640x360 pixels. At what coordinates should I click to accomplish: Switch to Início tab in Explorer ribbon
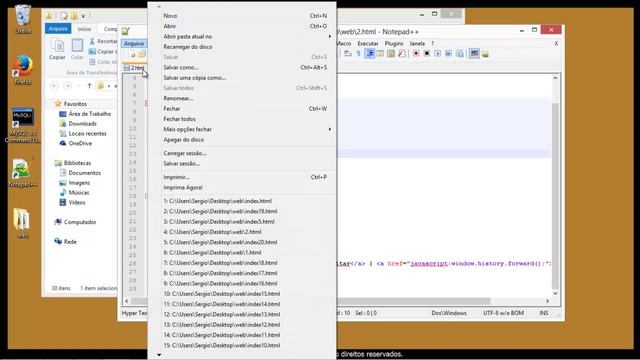(x=84, y=29)
